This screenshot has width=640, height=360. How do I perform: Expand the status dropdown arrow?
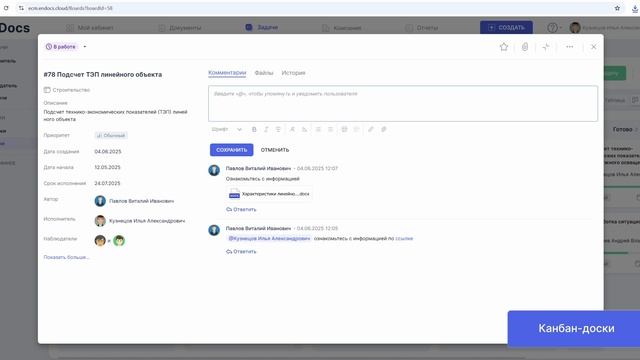click(85, 47)
